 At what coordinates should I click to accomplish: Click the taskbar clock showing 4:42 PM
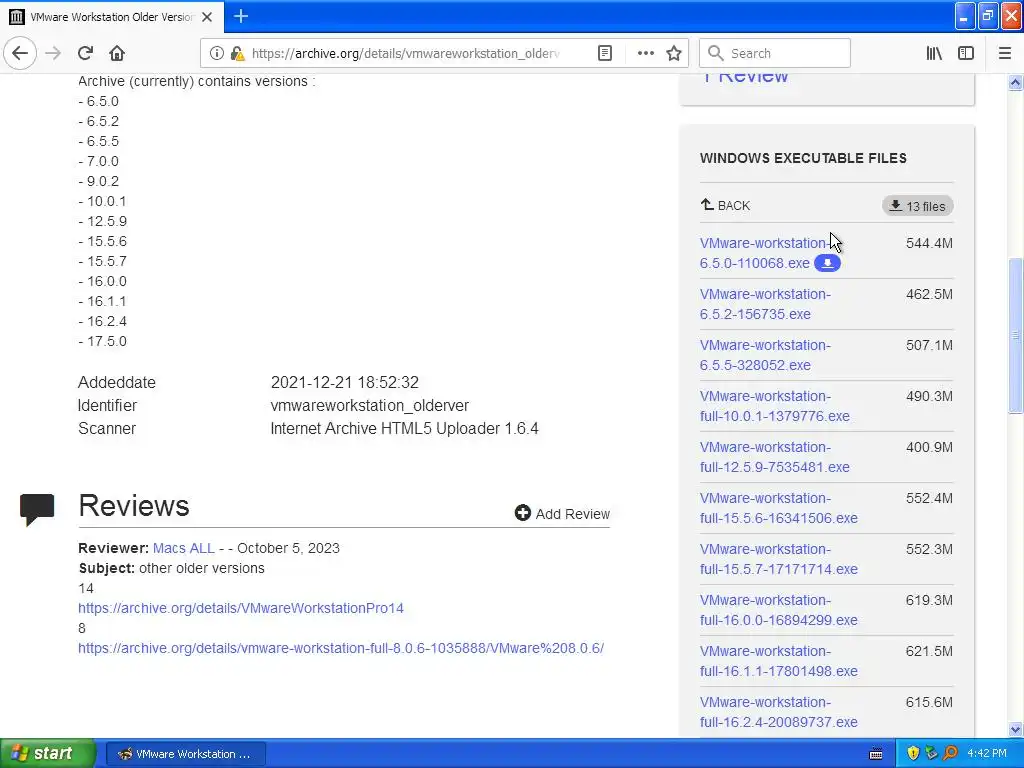coord(987,754)
